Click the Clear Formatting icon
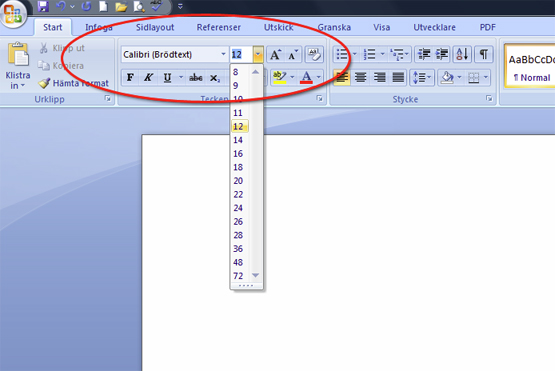Screen dimensions: 555x371 click(314, 55)
